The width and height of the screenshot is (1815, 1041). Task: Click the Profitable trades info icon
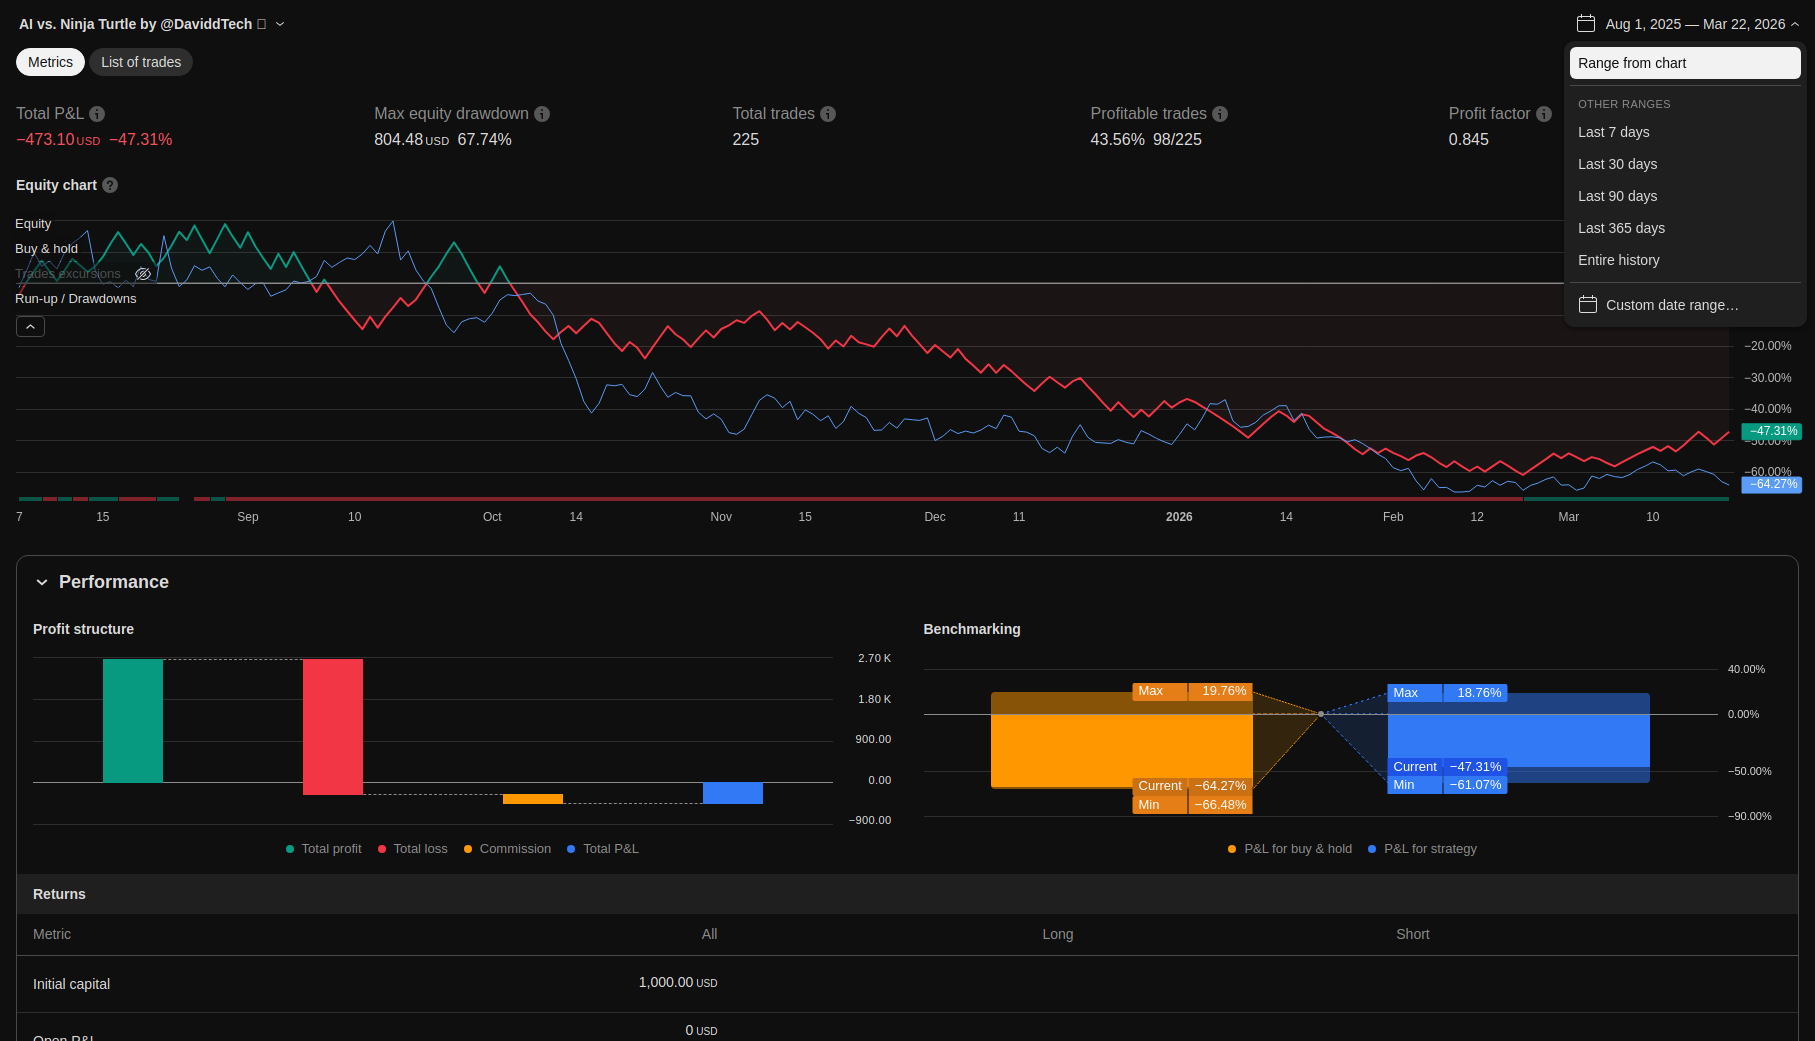pyautogui.click(x=1220, y=114)
